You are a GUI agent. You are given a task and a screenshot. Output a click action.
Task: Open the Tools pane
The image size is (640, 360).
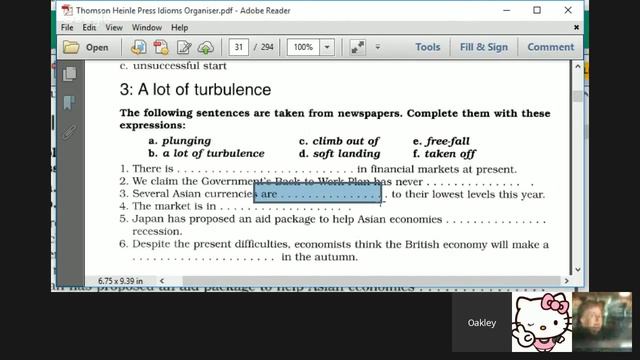427,47
